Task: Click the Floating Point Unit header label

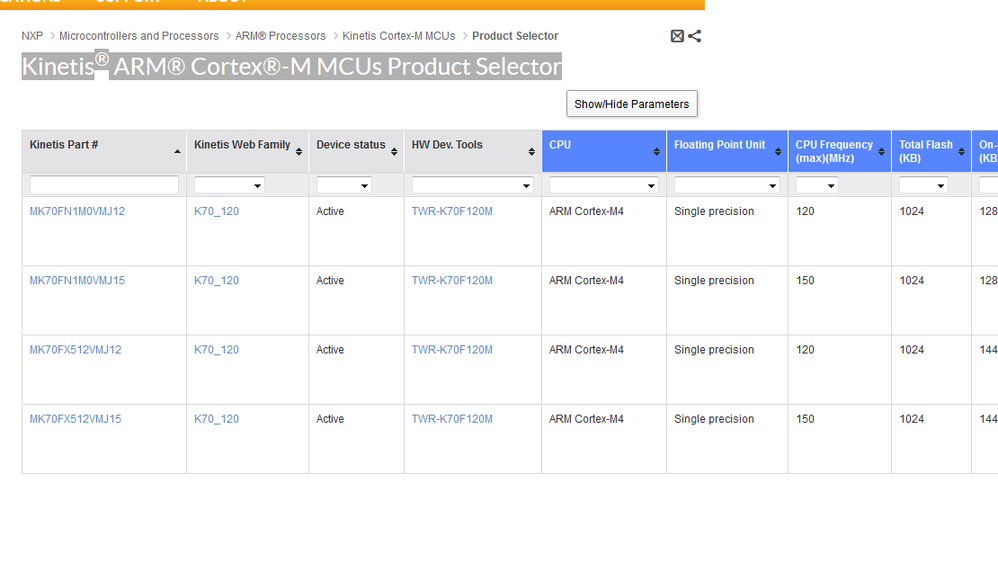Action: [720, 145]
